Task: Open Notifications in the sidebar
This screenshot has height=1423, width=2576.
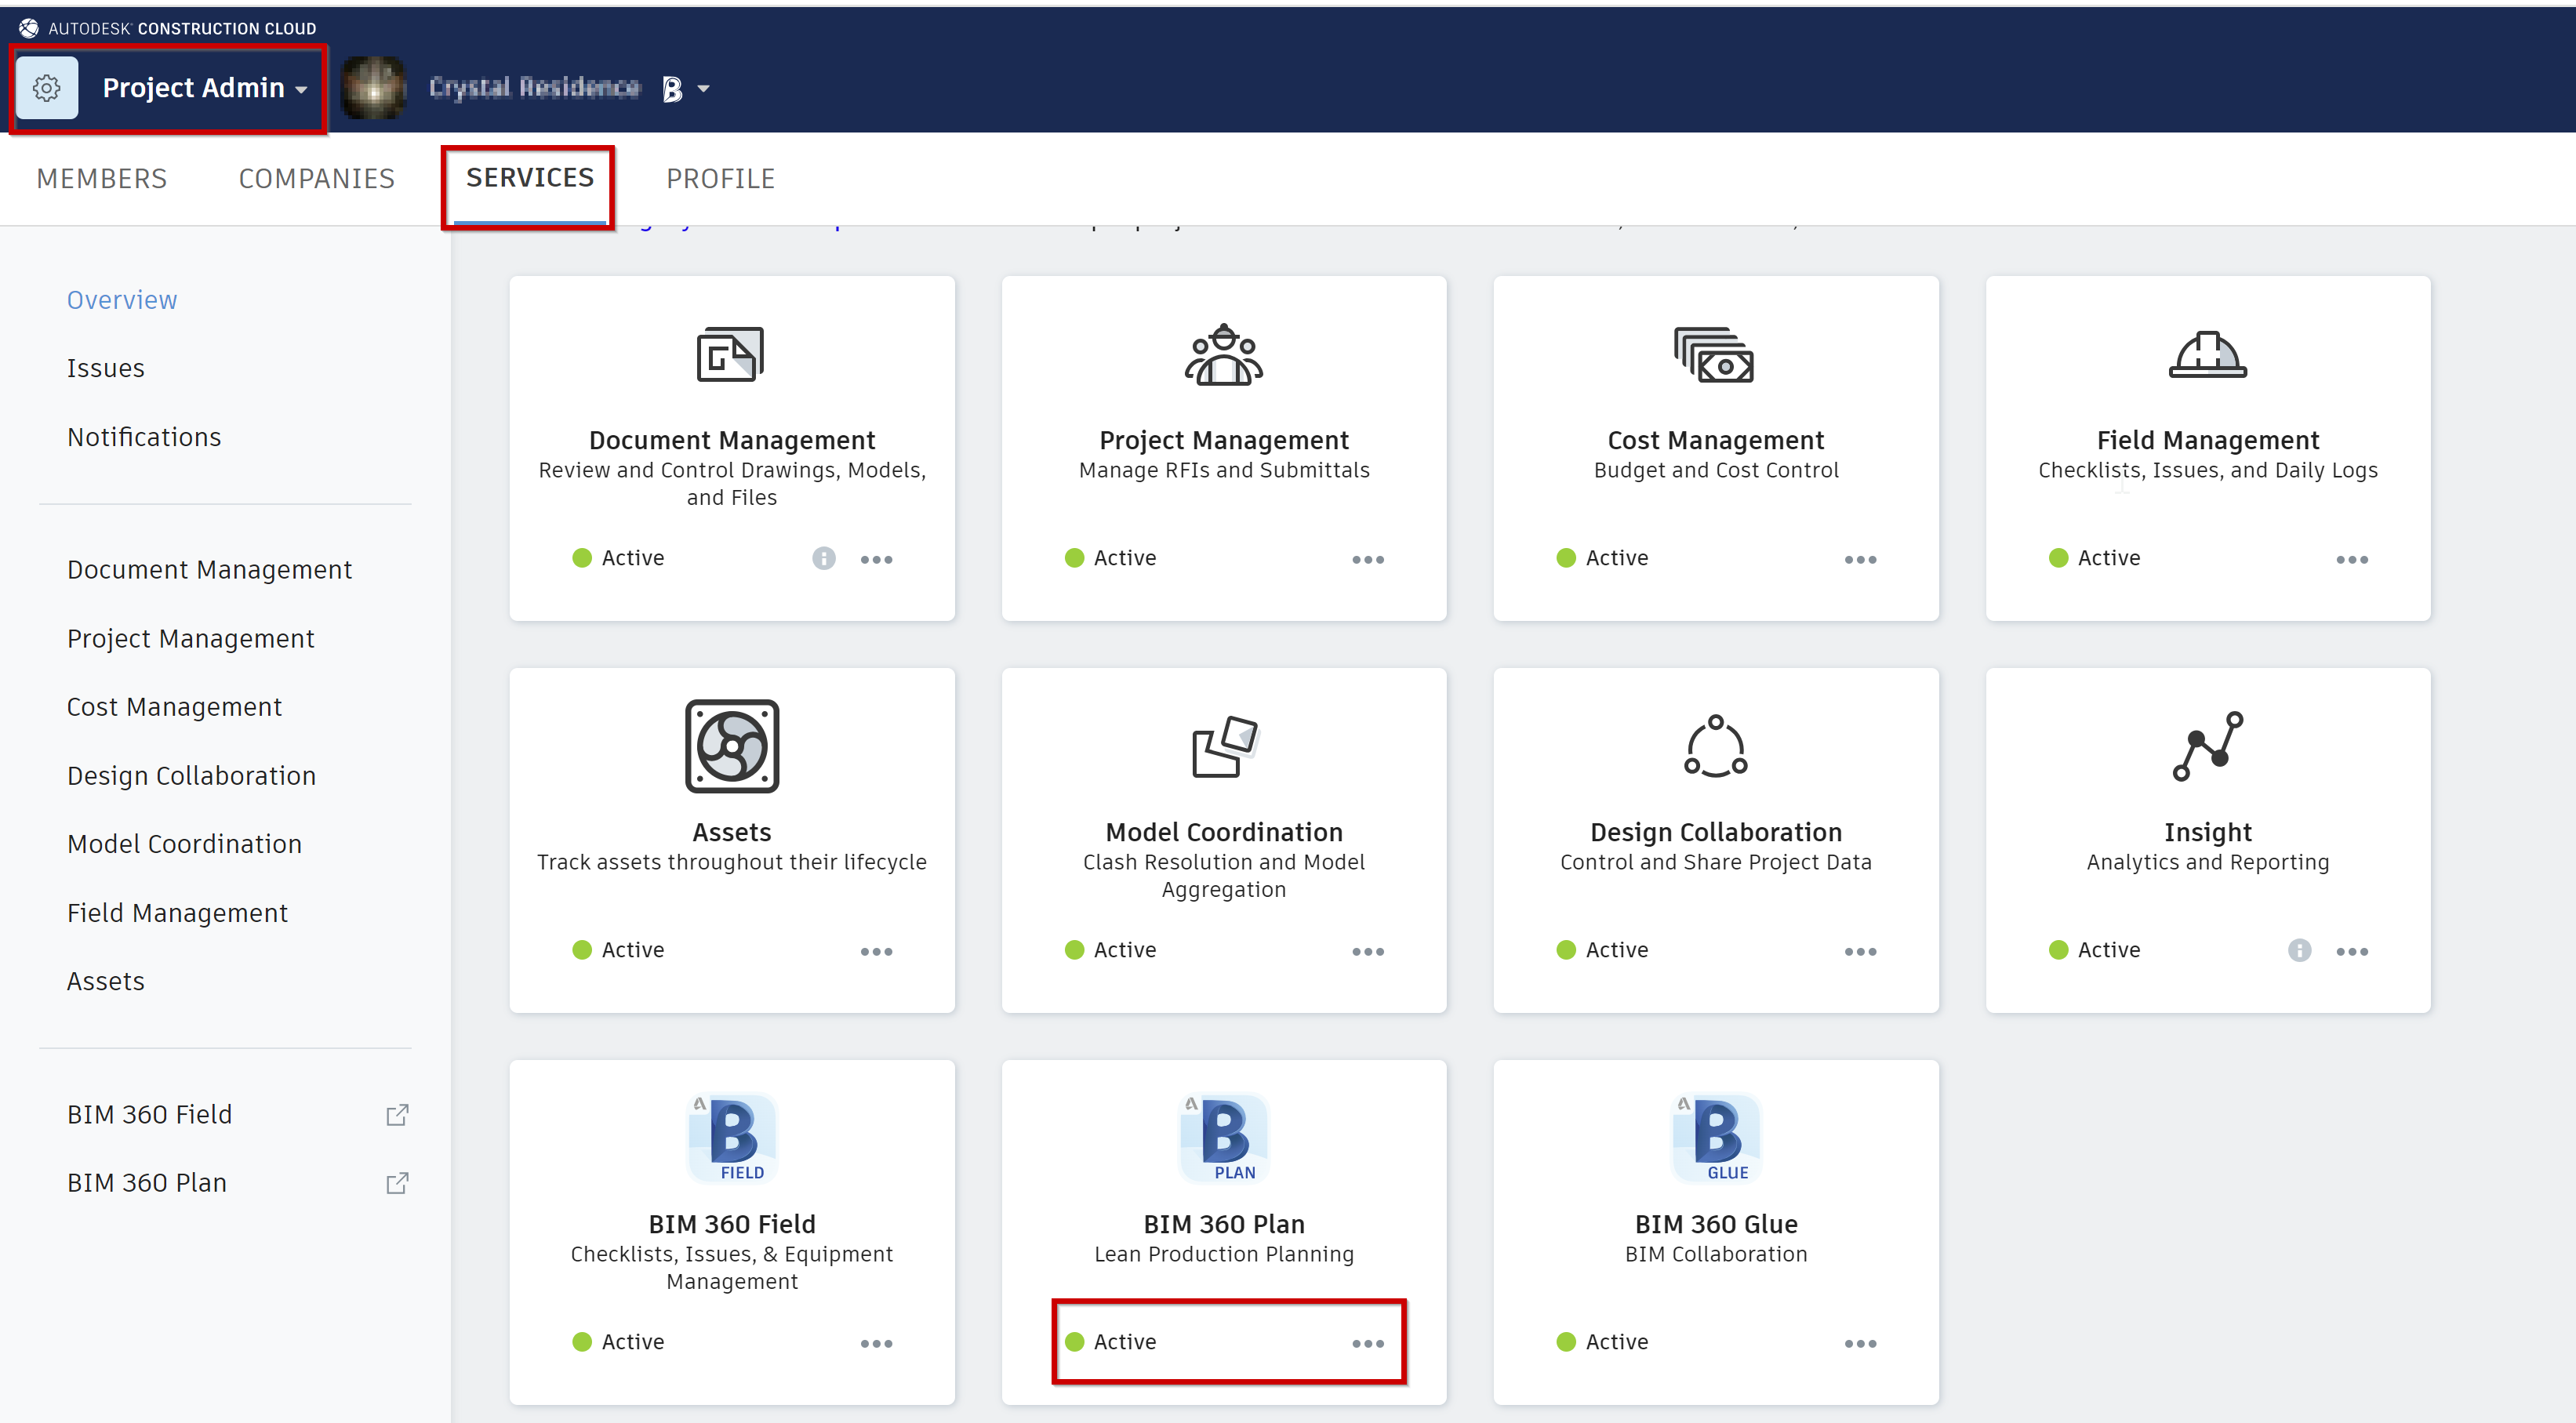Action: tap(144, 437)
